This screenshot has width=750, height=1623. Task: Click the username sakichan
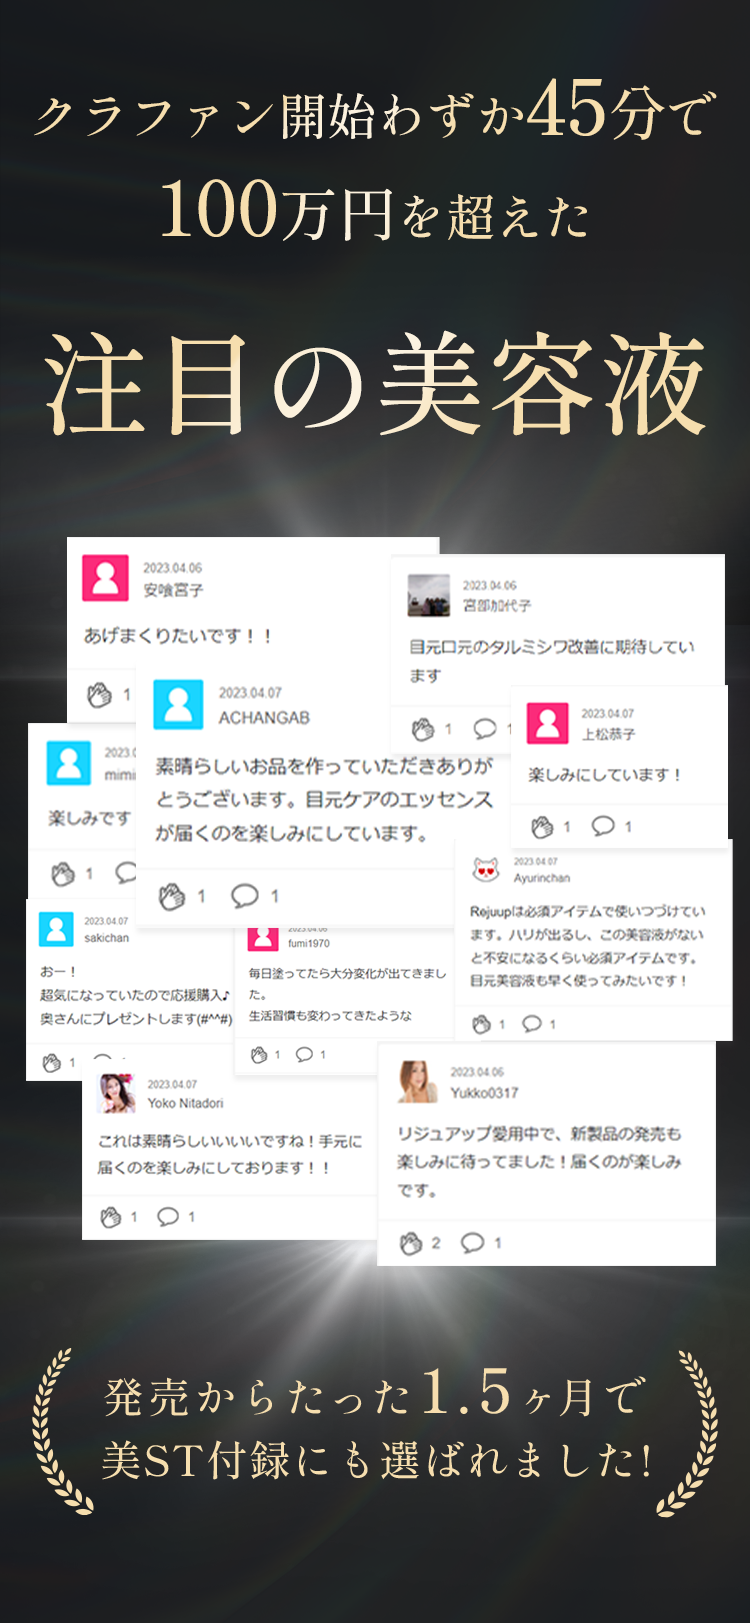click(x=107, y=938)
